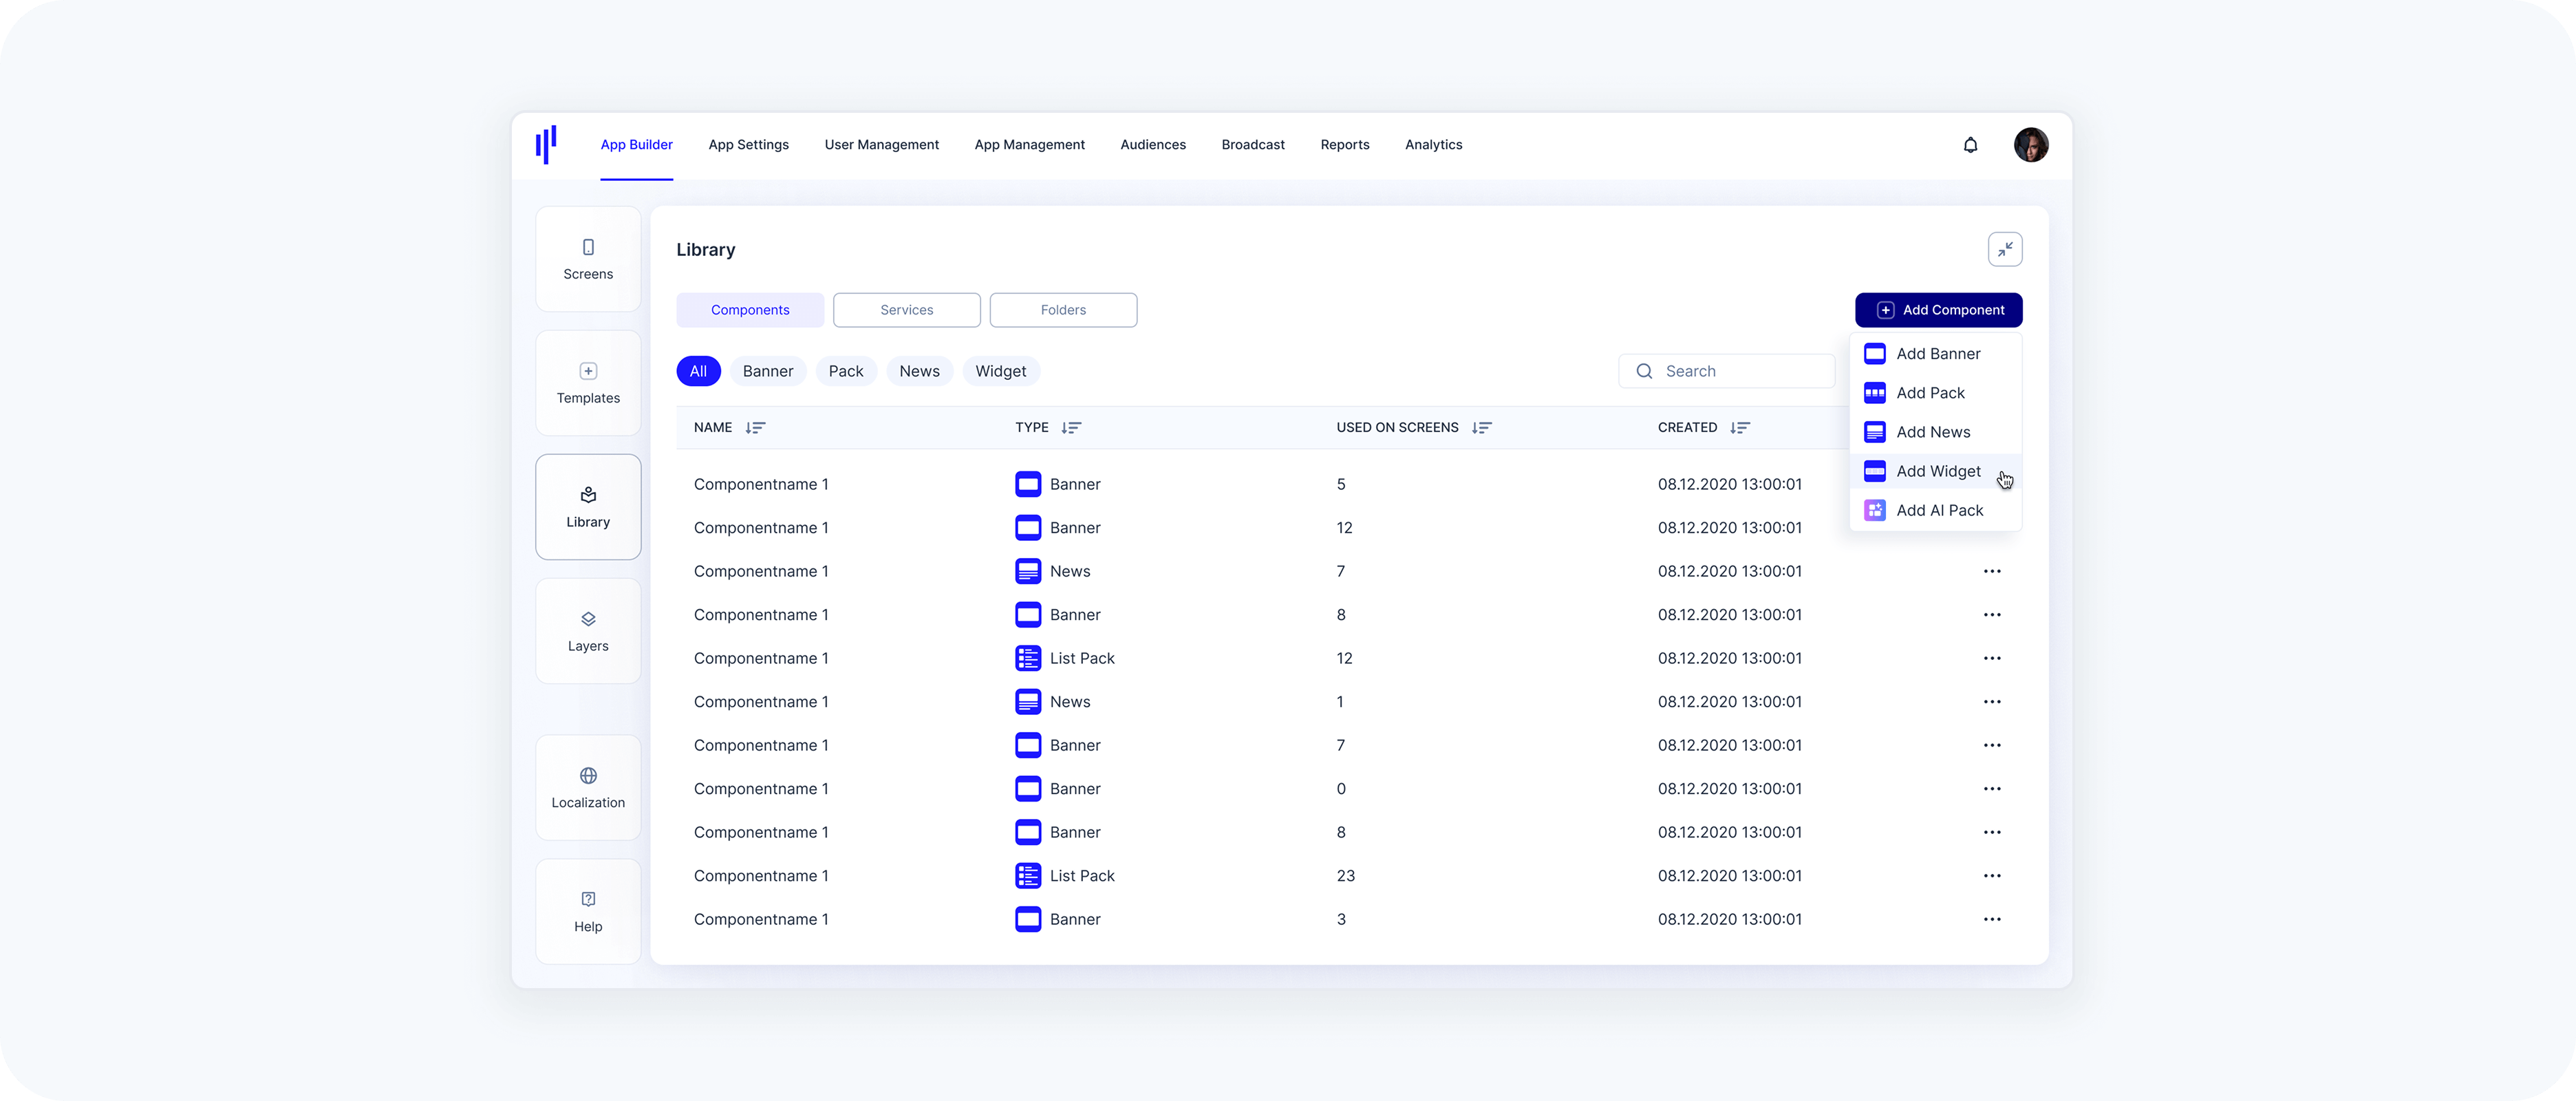Open Templates in the sidebar
This screenshot has width=2576, height=1101.
(x=588, y=383)
